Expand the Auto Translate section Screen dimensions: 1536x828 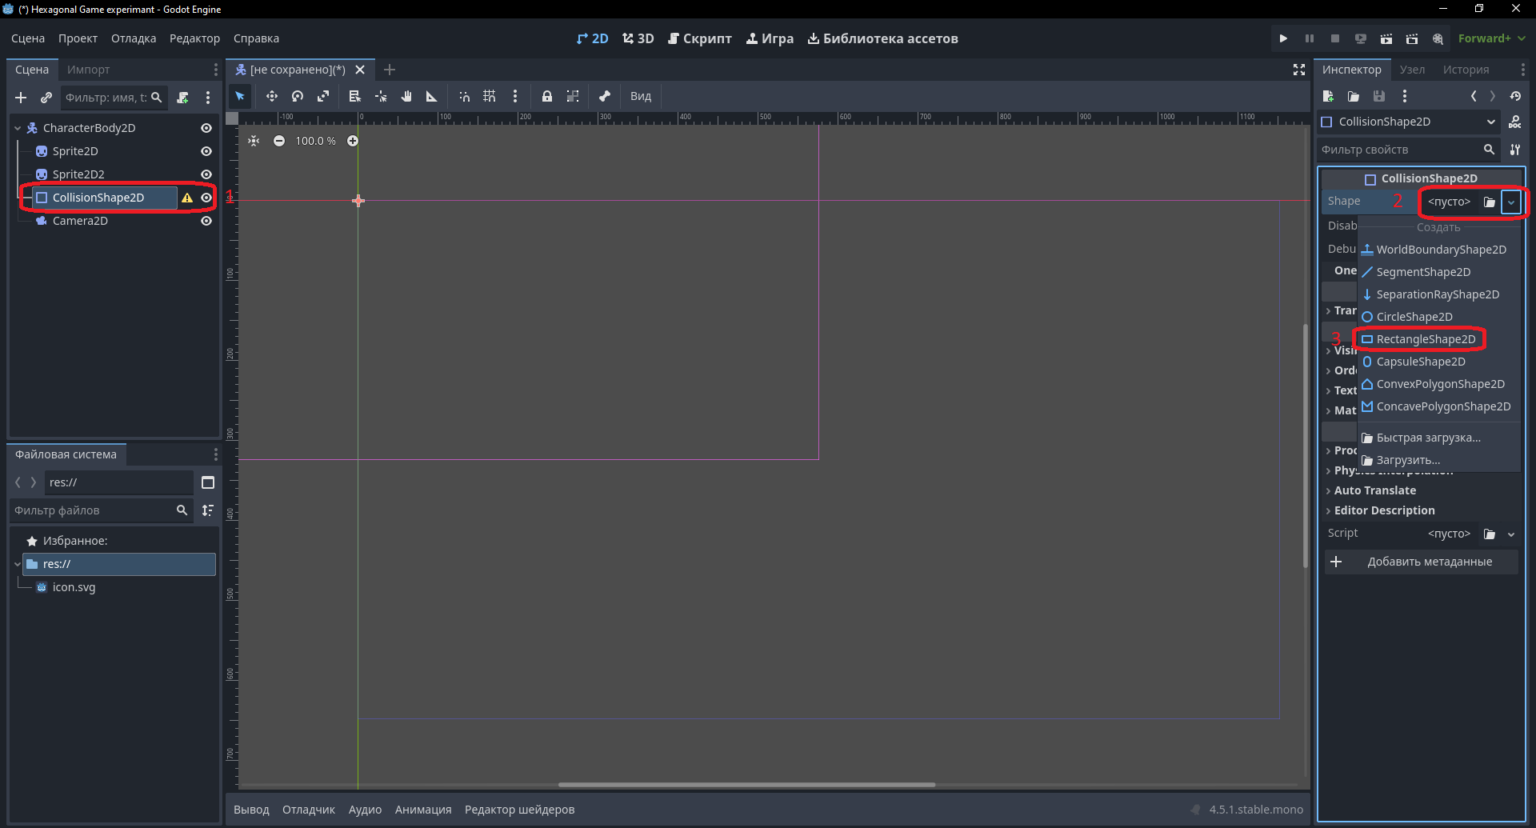click(x=1374, y=490)
